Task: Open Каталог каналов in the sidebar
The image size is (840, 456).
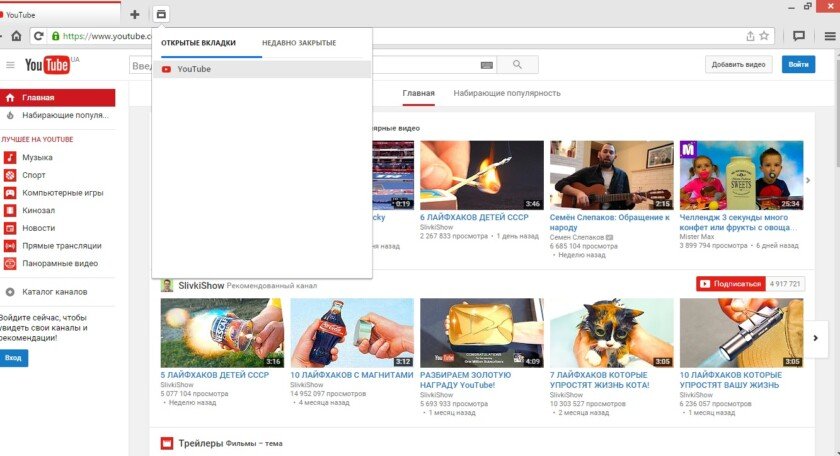Action: tap(57, 292)
